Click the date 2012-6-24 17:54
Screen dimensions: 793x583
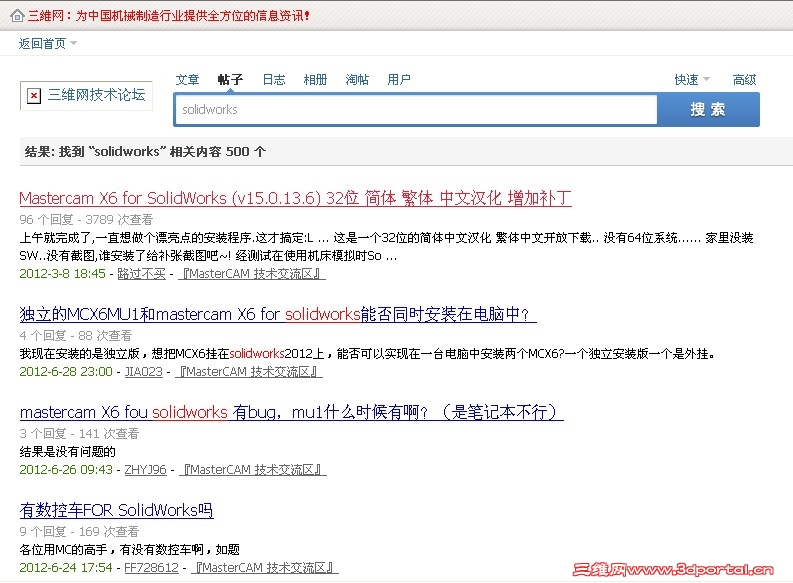tap(66, 567)
